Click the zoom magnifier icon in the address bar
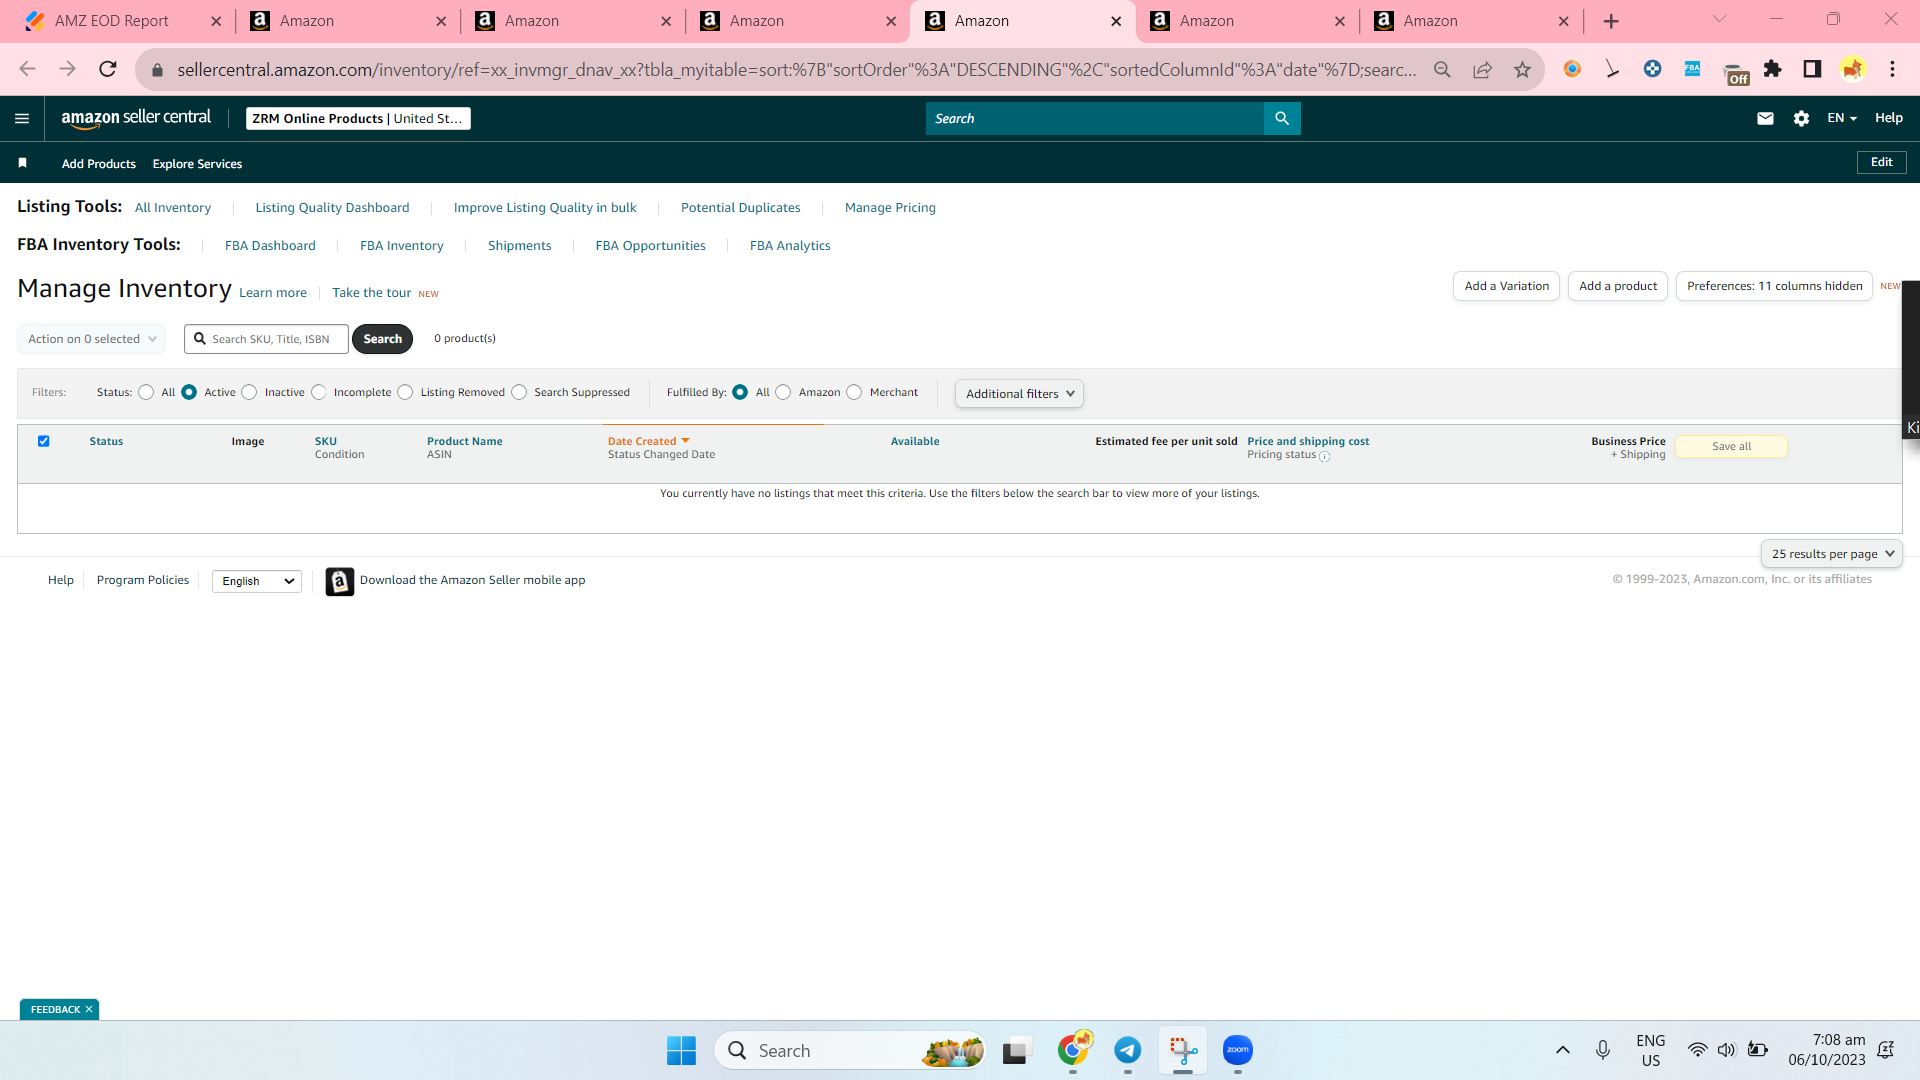This screenshot has height=1080, width=1920. click(1442, 69)
